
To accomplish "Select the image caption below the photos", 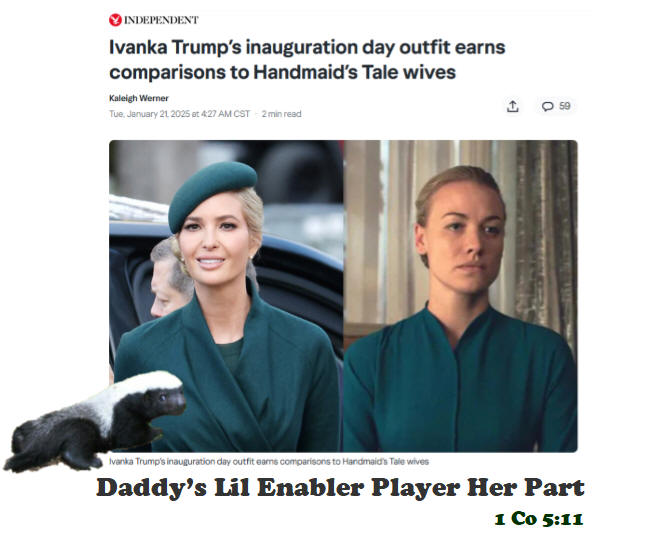I will coord(269,461).
